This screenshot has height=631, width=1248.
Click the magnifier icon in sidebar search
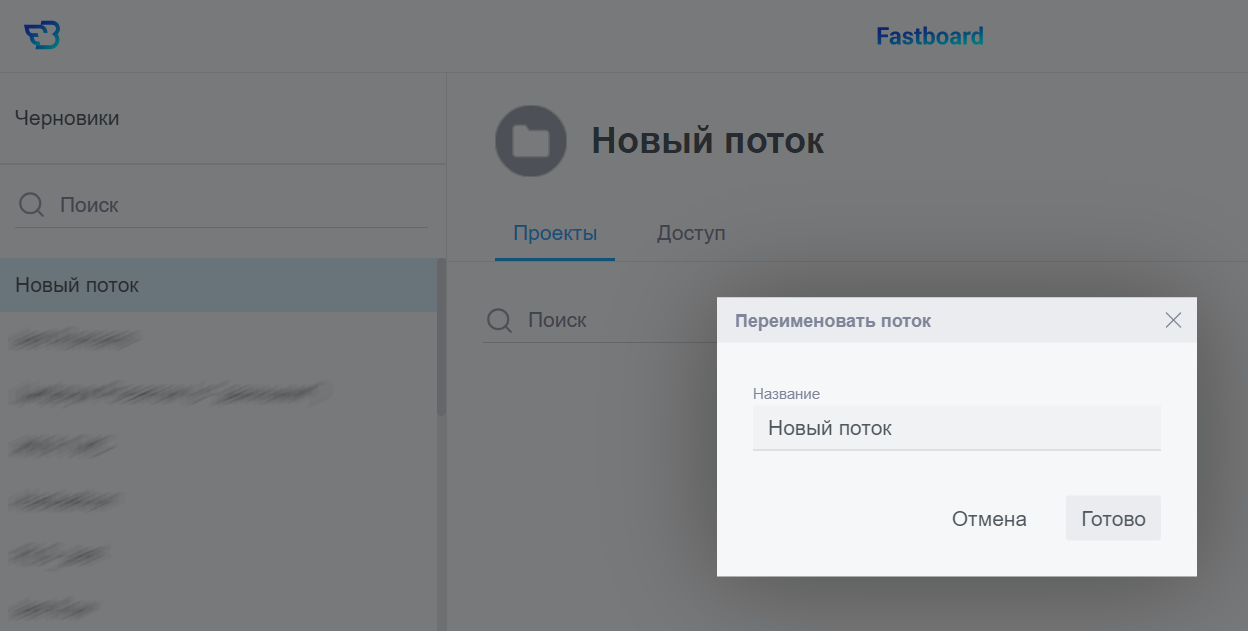[32, 205]
